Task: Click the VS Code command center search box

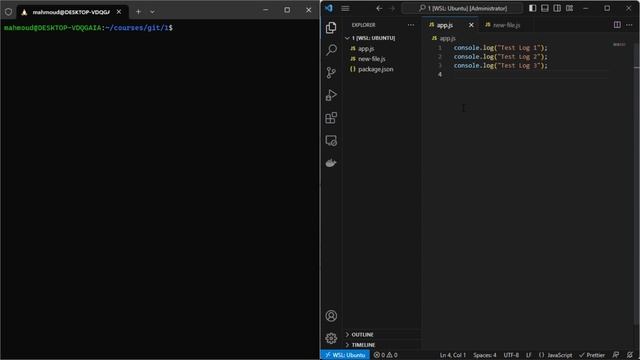Action: [x=462, y=8]
